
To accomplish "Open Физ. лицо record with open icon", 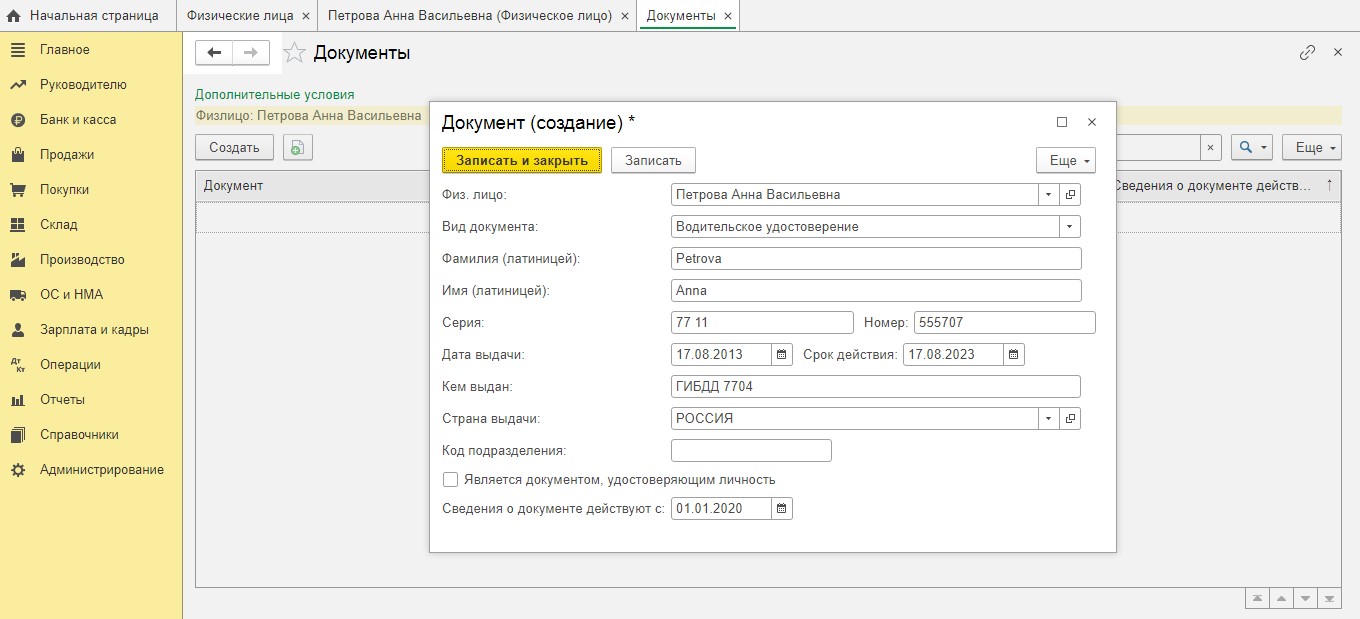I will (x=1070, y=195).
